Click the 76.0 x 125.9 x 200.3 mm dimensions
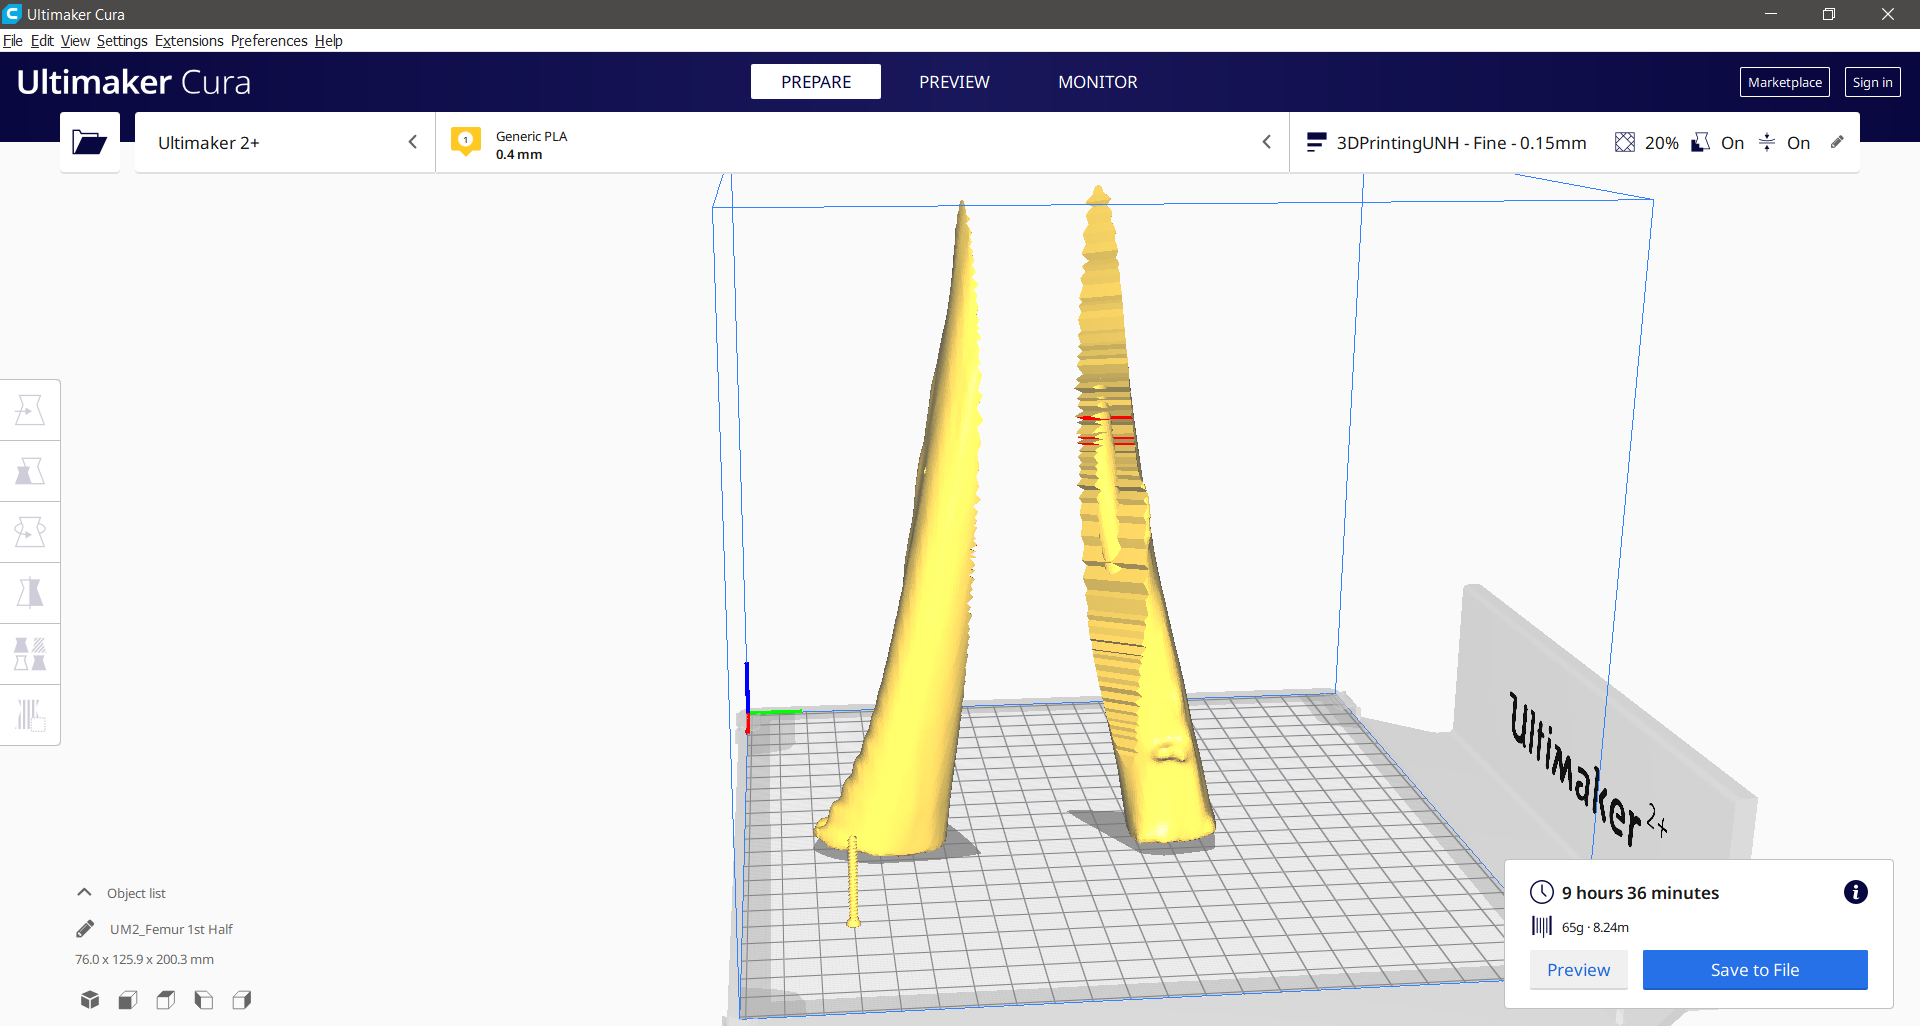Screen dimensions: 1920x1026 pyautogui.click(x=144, y=959)
